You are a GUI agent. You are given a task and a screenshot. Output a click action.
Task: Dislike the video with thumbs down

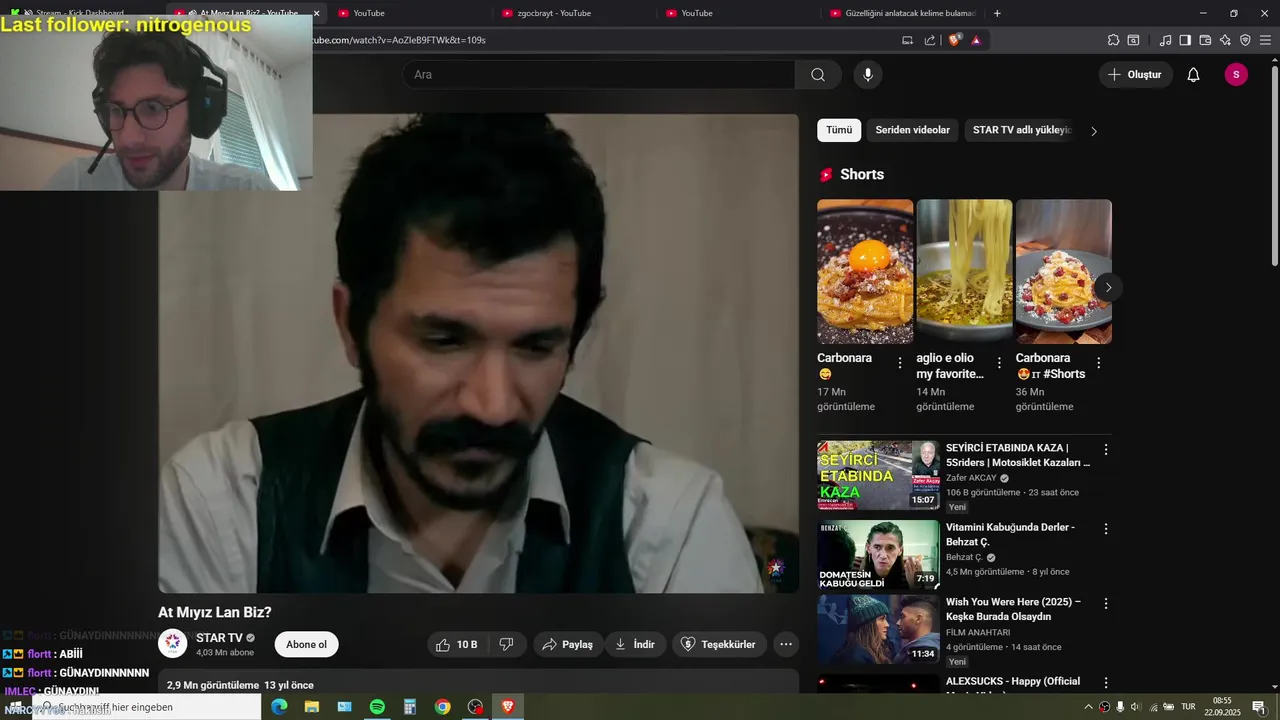[507, 645]
